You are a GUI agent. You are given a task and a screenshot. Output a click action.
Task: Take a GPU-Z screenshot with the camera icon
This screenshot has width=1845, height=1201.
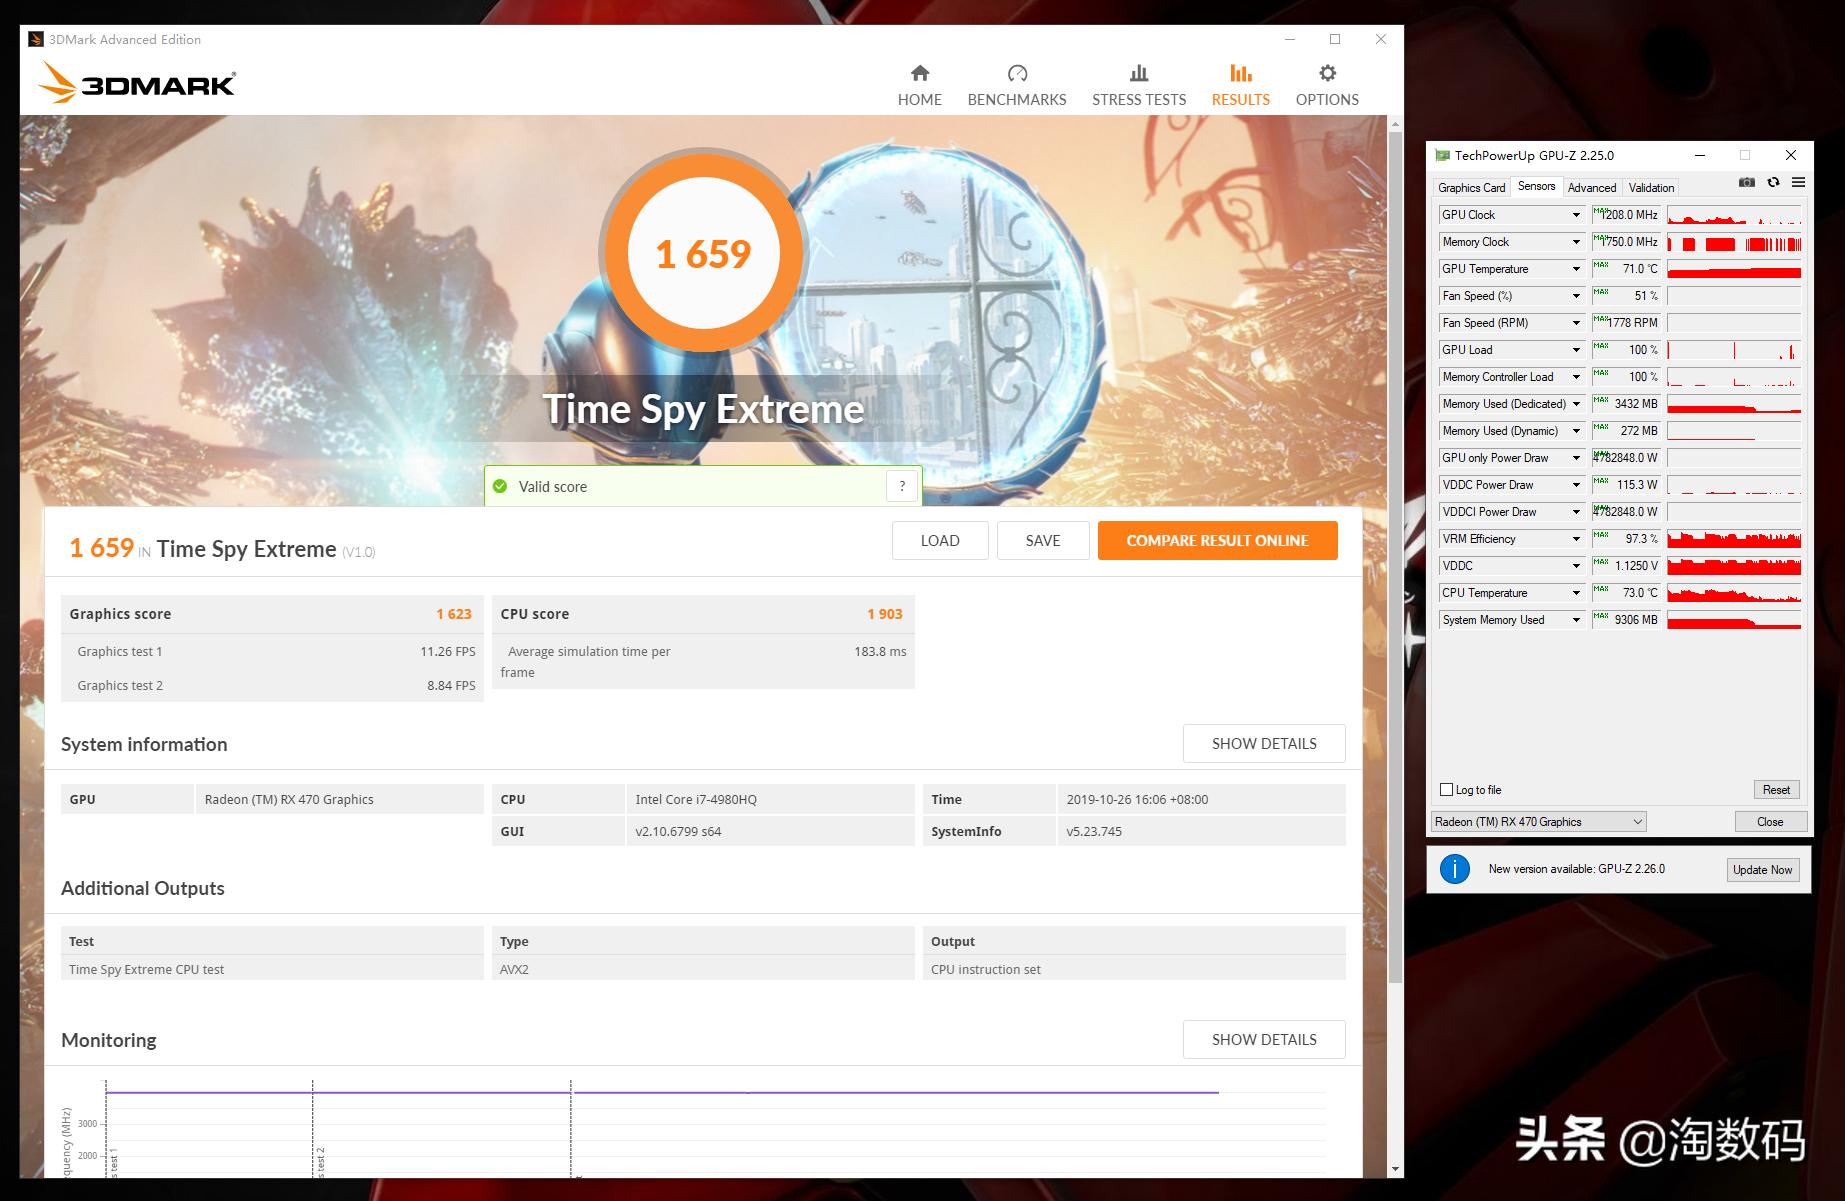[x=1746, y=183]
